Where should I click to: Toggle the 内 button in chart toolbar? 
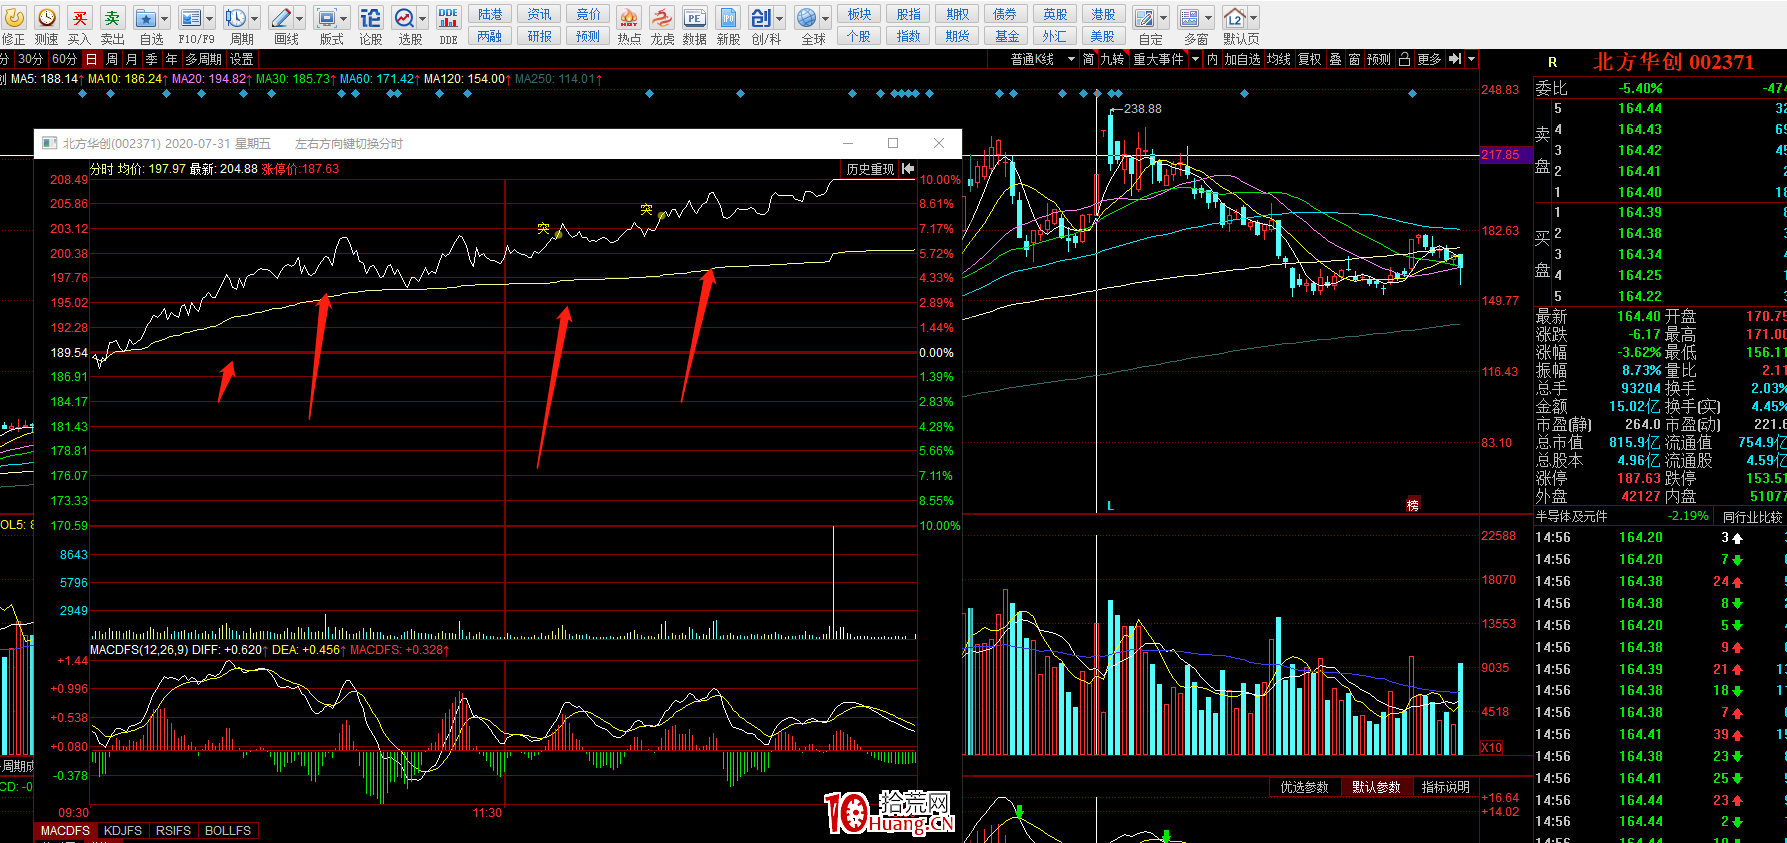1212,59
